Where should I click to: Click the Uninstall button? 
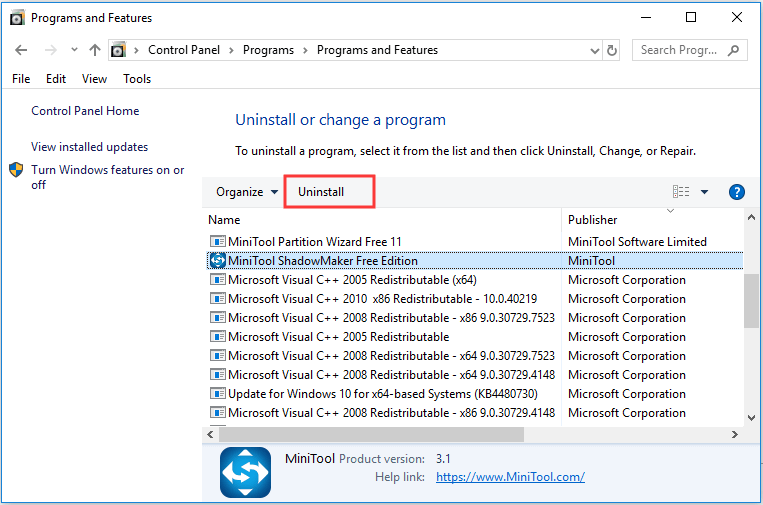[x=321, y=192]
